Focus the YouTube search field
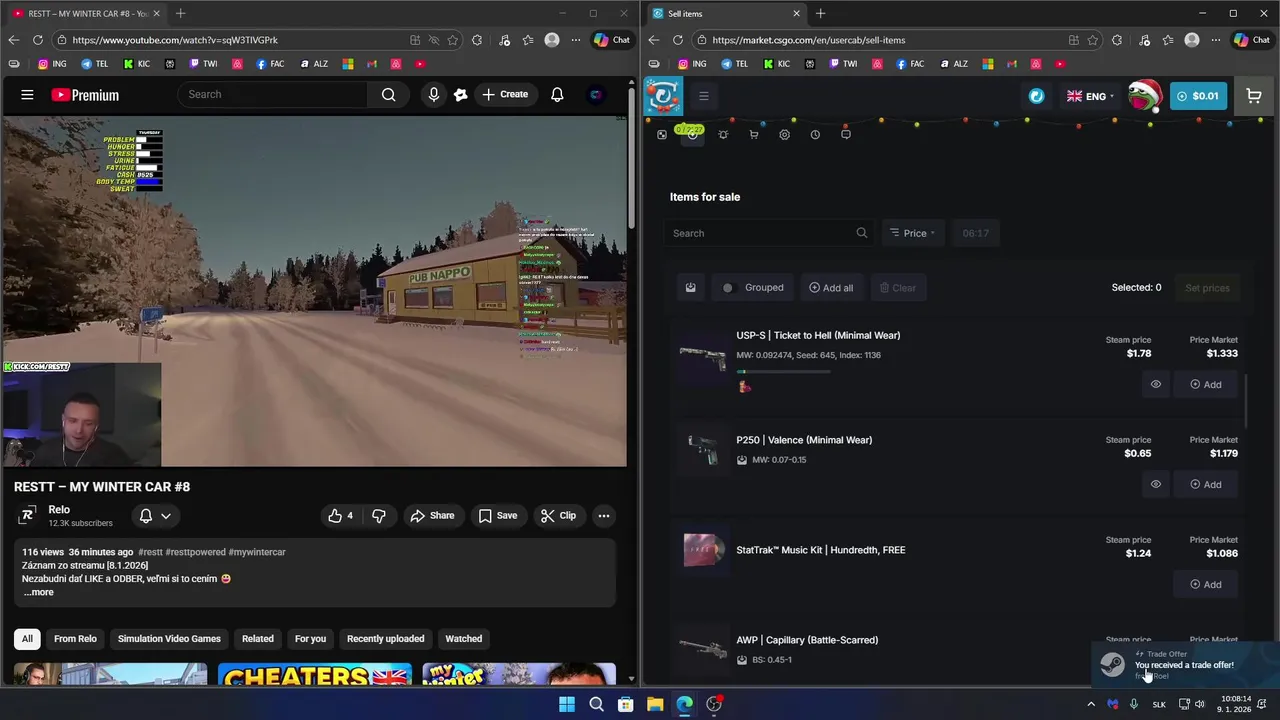Viewport: 1280px width, 720px height. [272, 94]
